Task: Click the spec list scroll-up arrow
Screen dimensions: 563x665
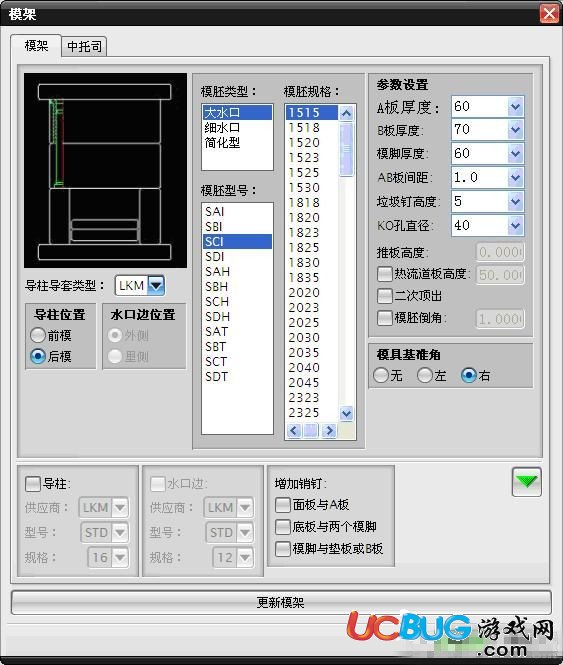Action: pyautogui.click(x=346, y=113)
